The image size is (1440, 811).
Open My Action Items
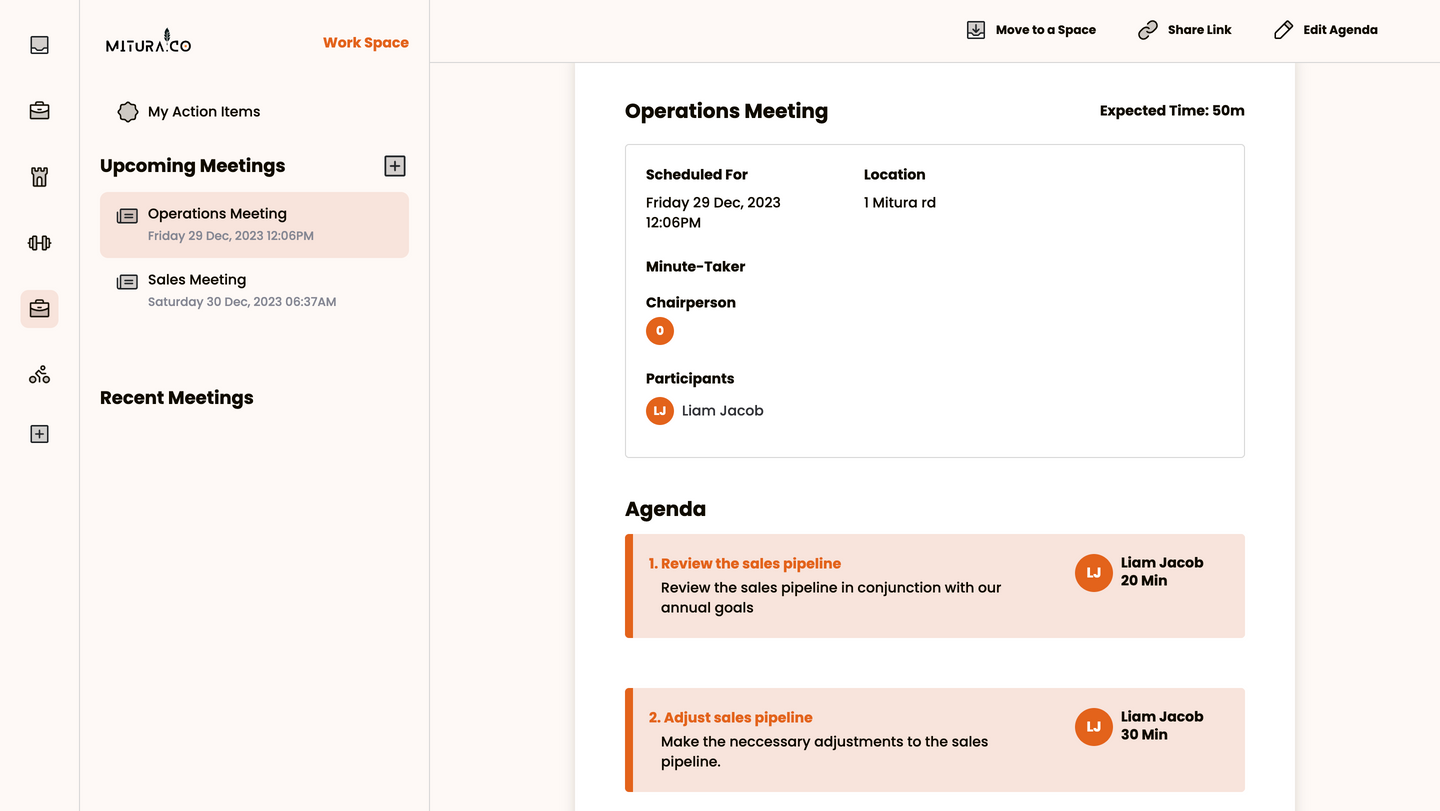pos(203,112)
